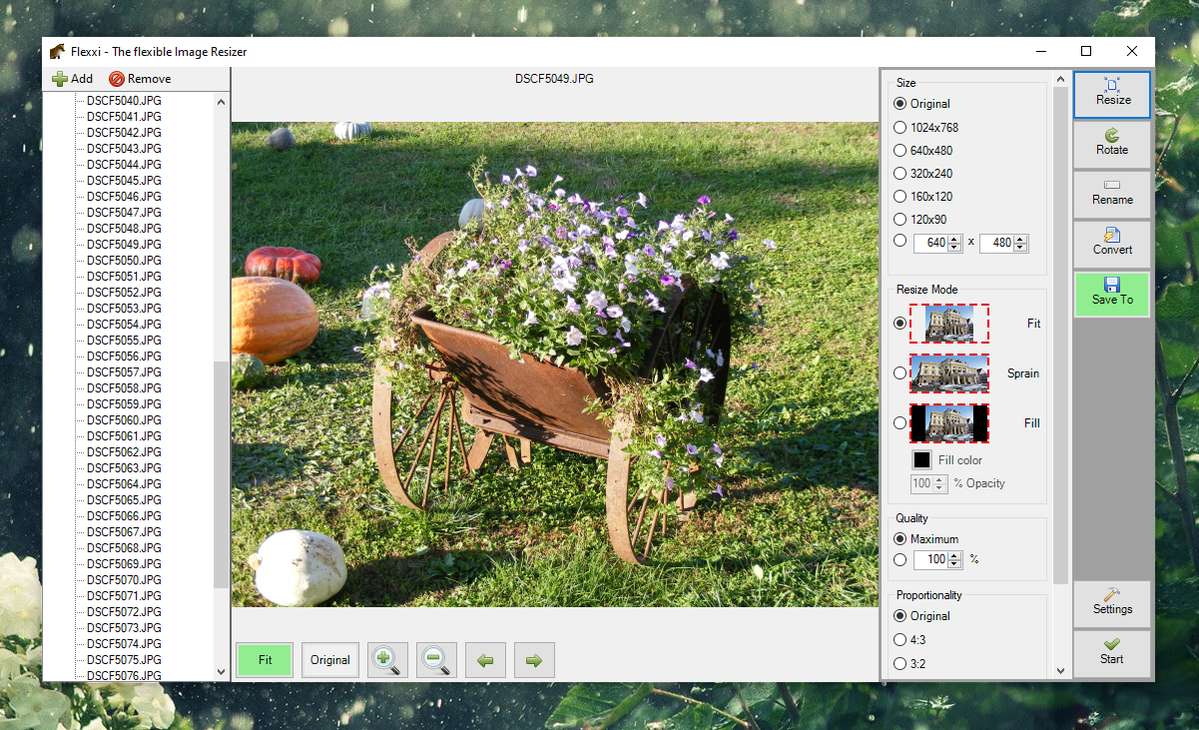This screenshot has width=1199, height=730.
Task: Click the quality percentage input field
Action: [x=931, y=560]
